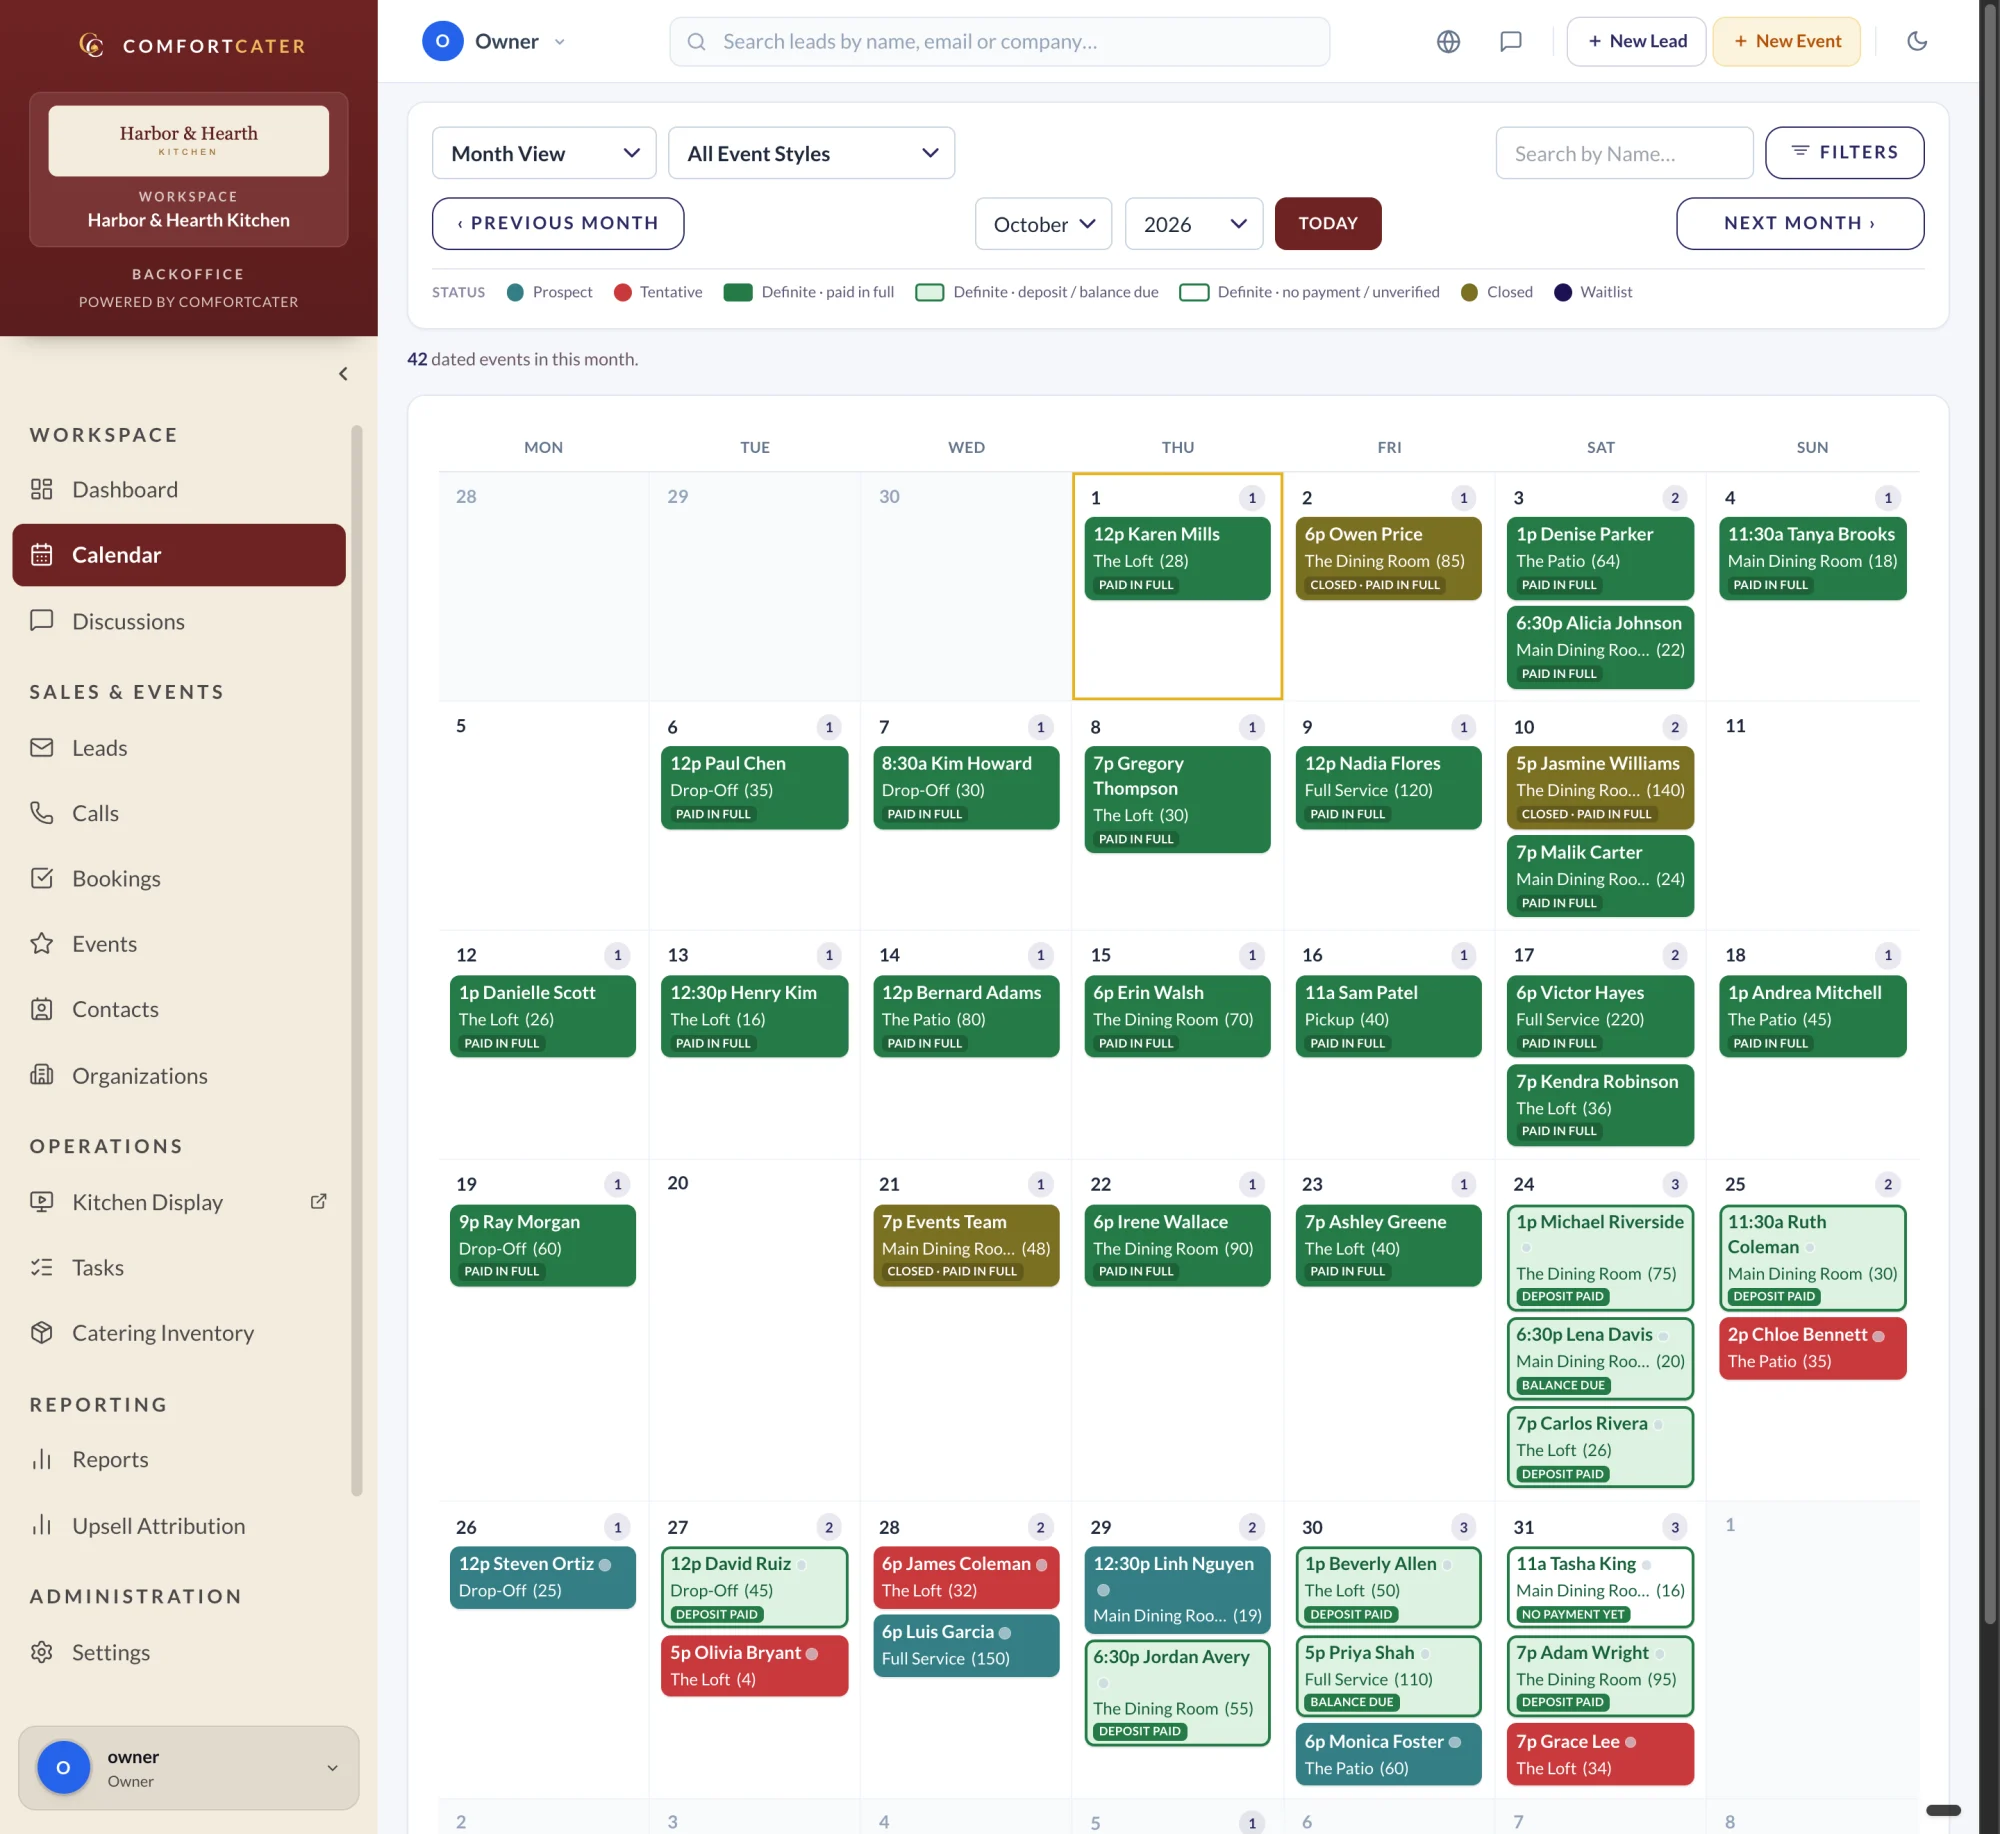
Task: Open Settings in Administration
Action: tap(179, 1652)
